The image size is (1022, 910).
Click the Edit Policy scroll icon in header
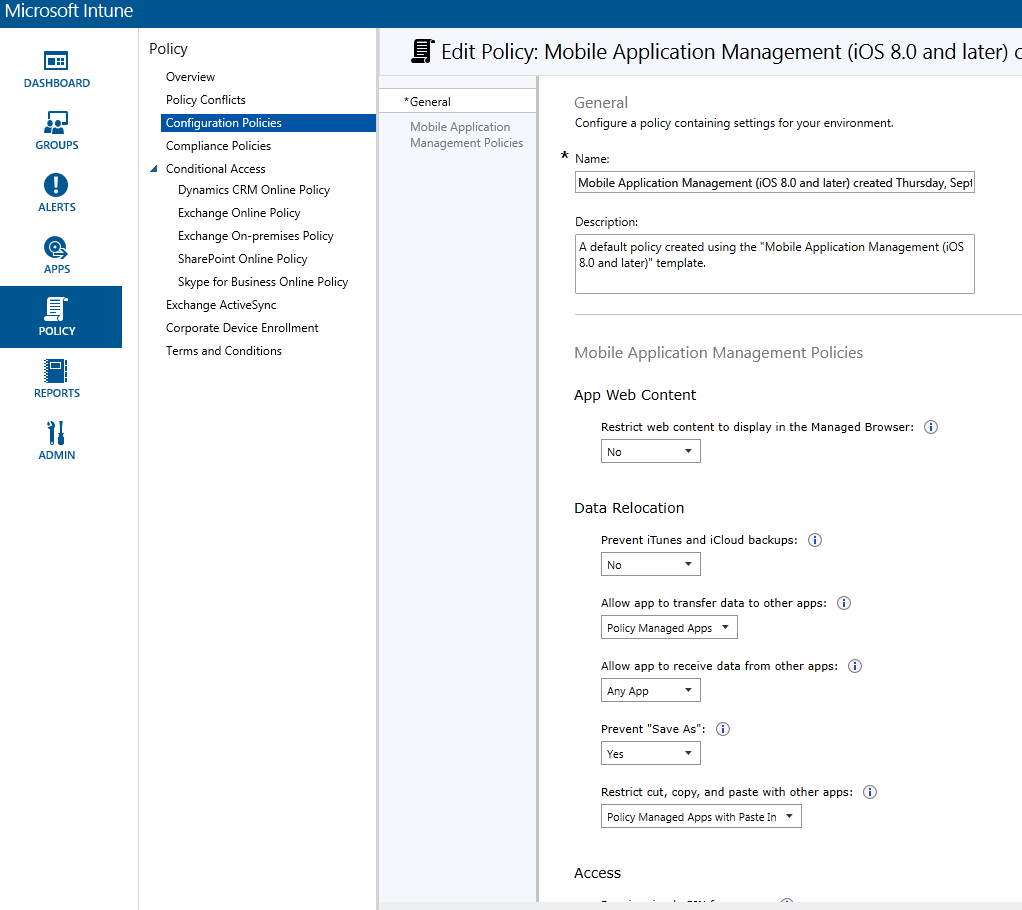[422, 51]
